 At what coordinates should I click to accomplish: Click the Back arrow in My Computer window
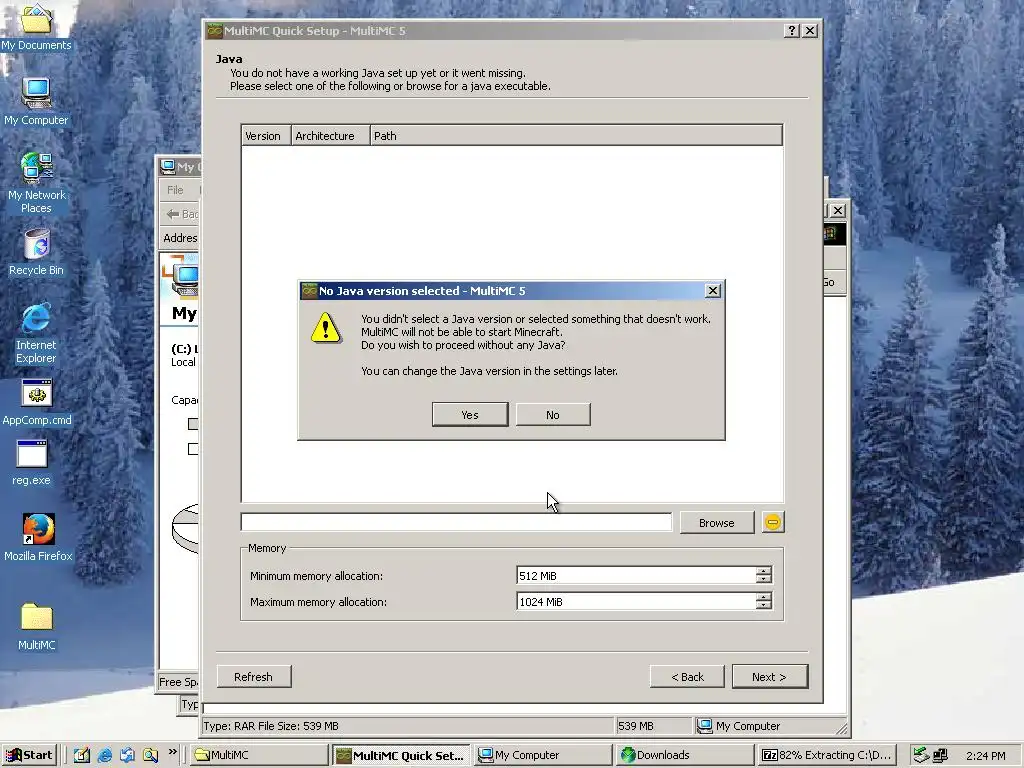pos(182,214)
